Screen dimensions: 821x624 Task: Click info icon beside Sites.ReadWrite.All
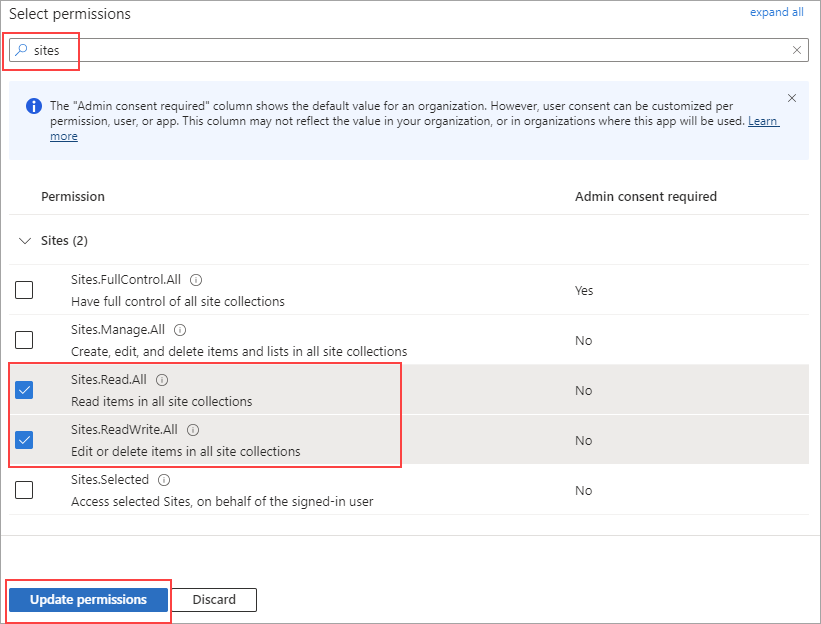(193, 430)
